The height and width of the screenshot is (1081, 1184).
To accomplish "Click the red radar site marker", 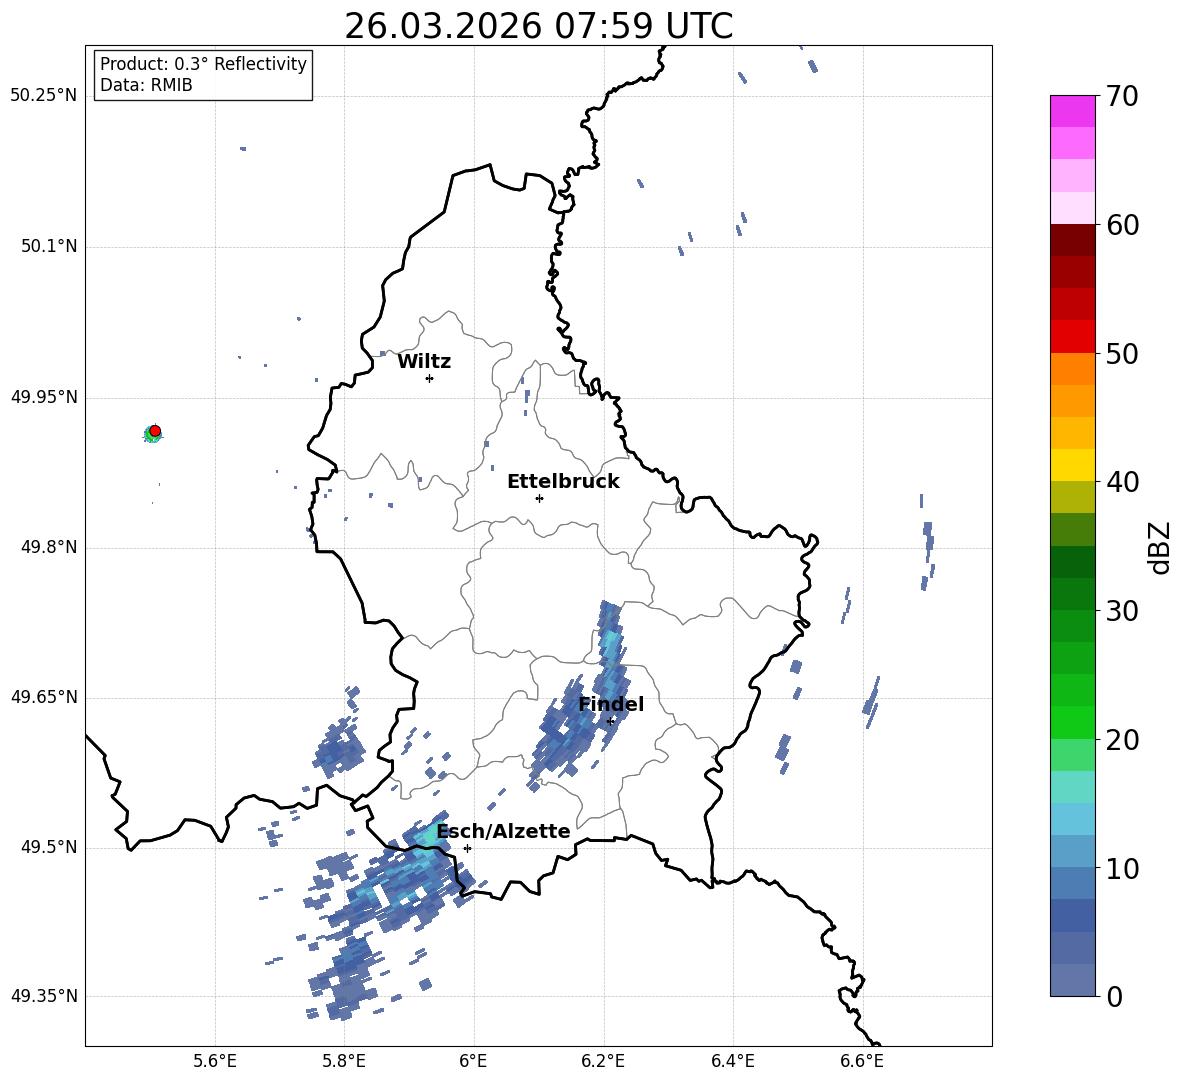I will 155,431.
